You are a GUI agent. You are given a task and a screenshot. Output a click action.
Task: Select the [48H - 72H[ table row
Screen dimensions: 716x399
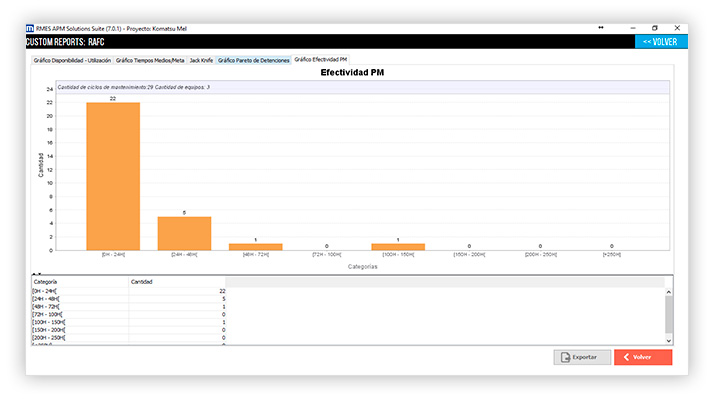pos(129,306)
